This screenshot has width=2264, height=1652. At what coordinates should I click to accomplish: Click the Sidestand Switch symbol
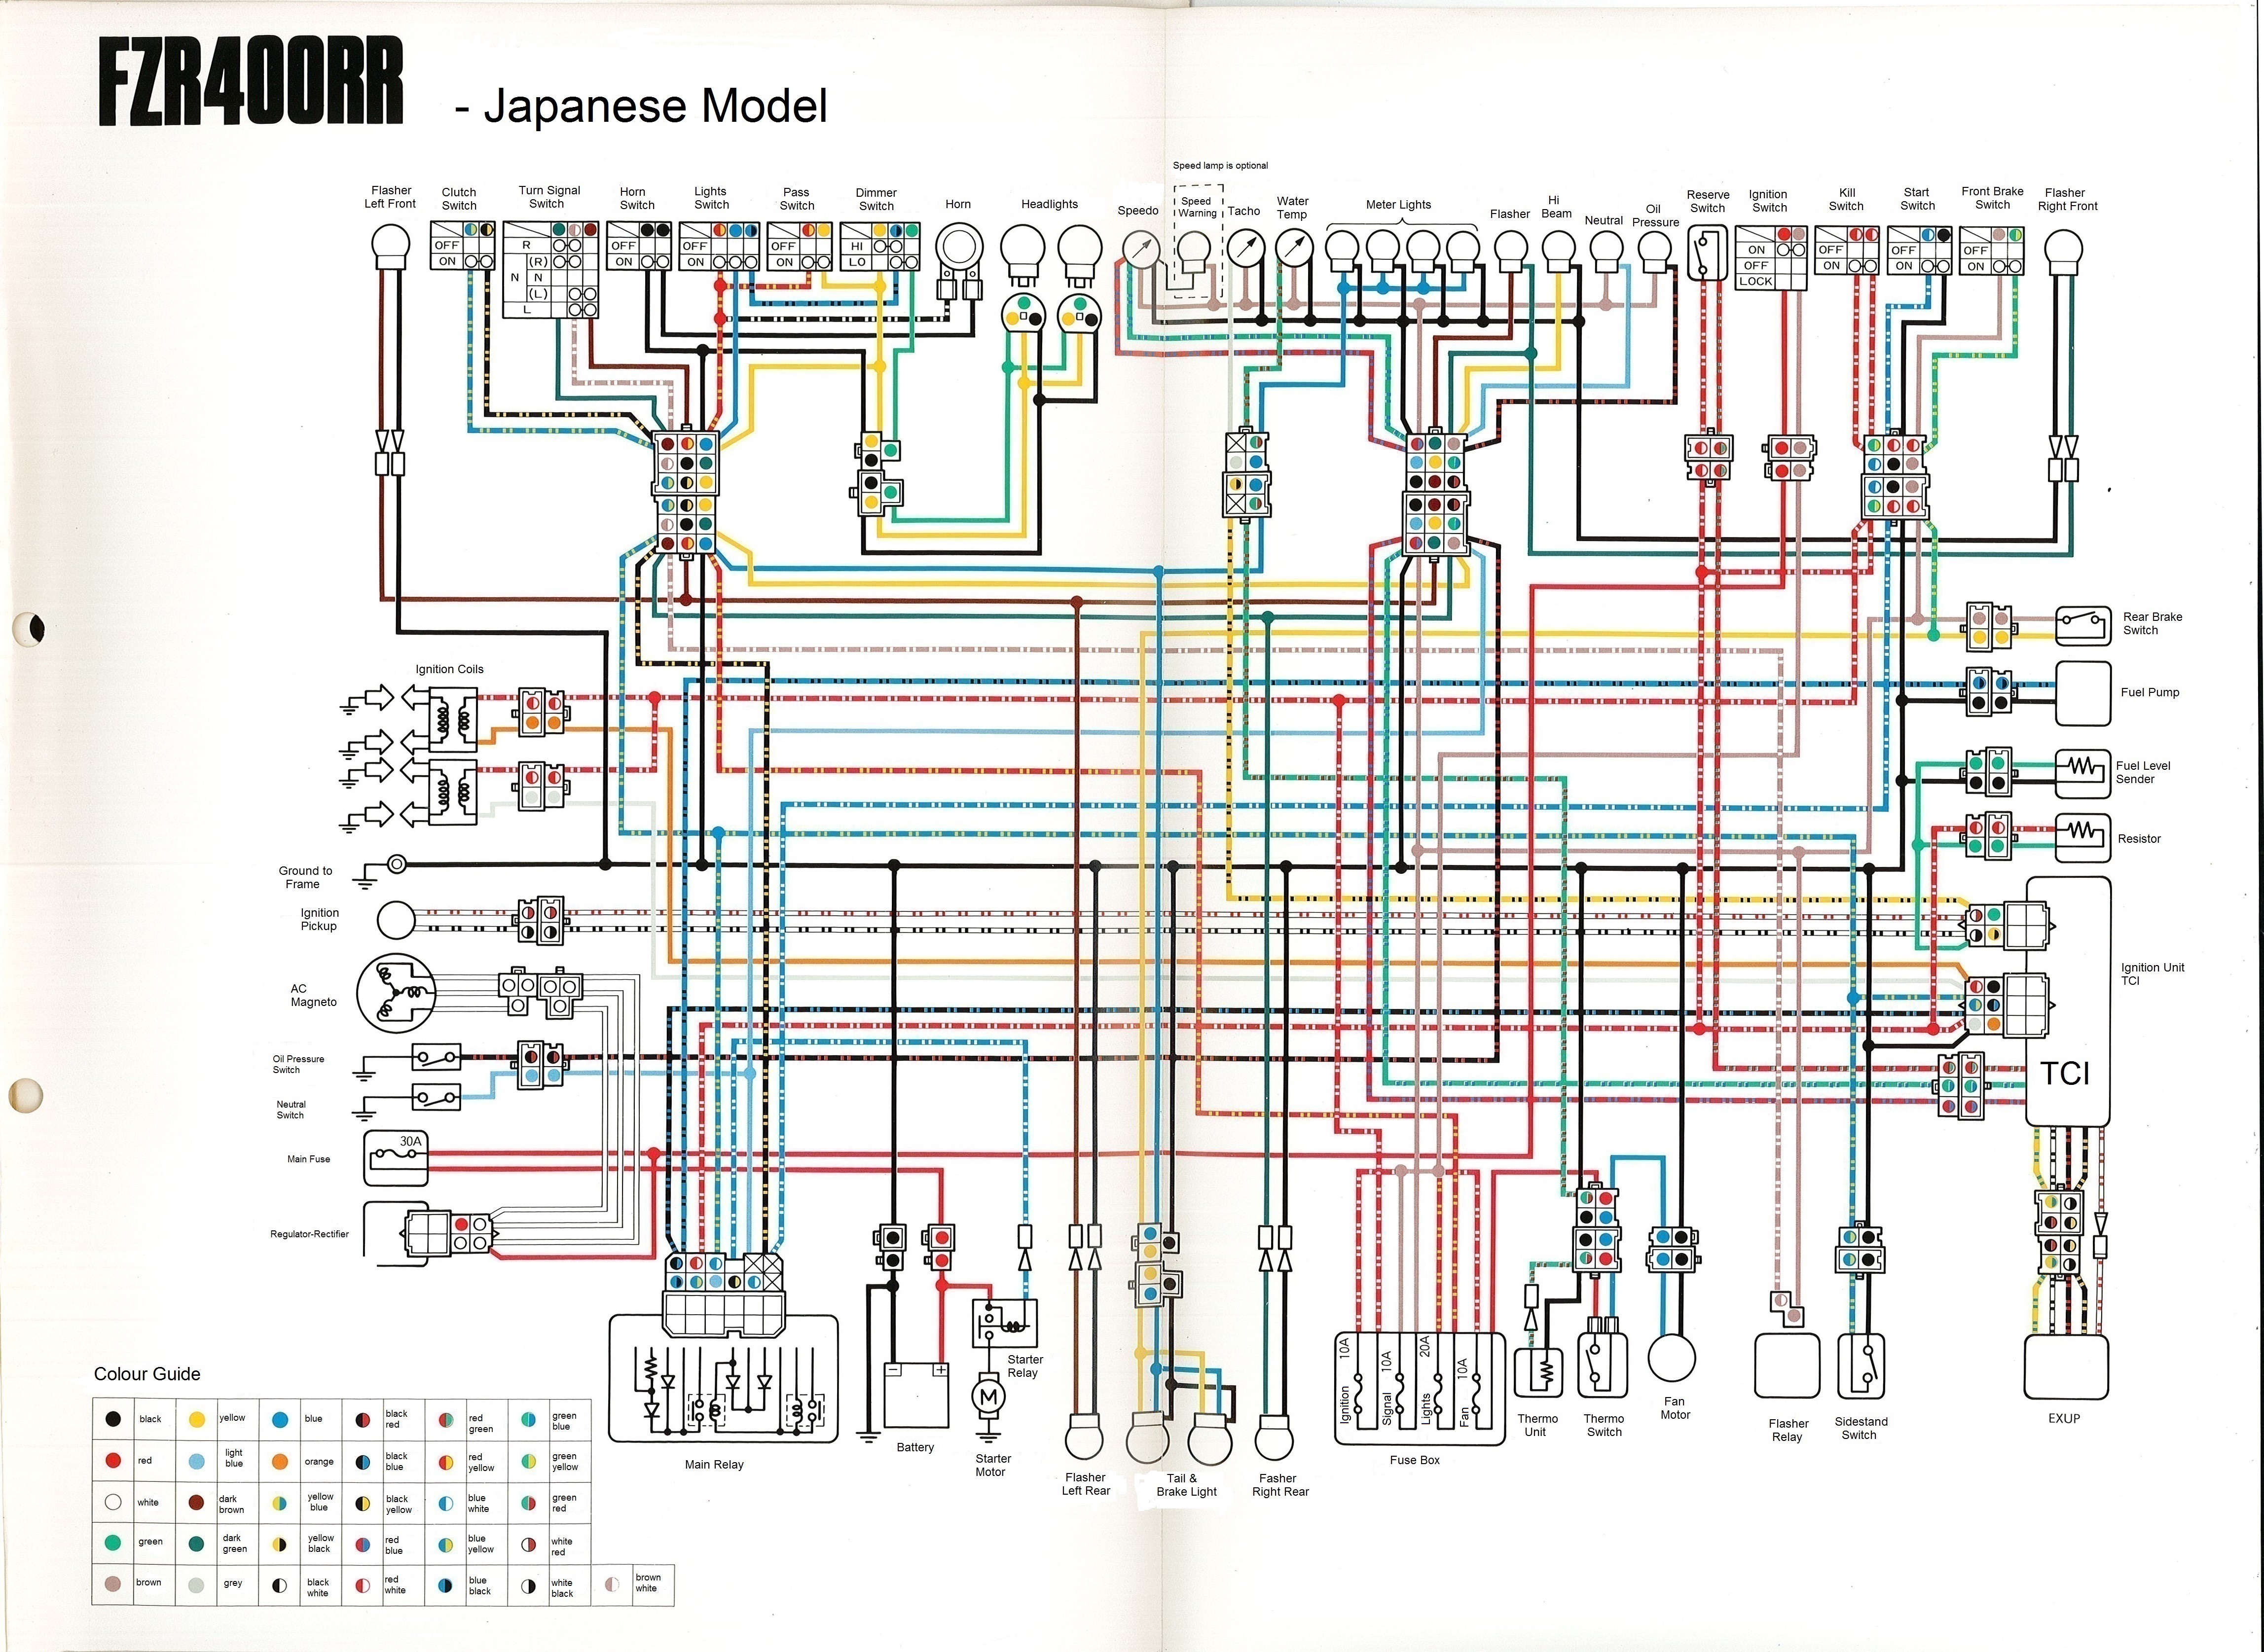tap(1862, 1366)
